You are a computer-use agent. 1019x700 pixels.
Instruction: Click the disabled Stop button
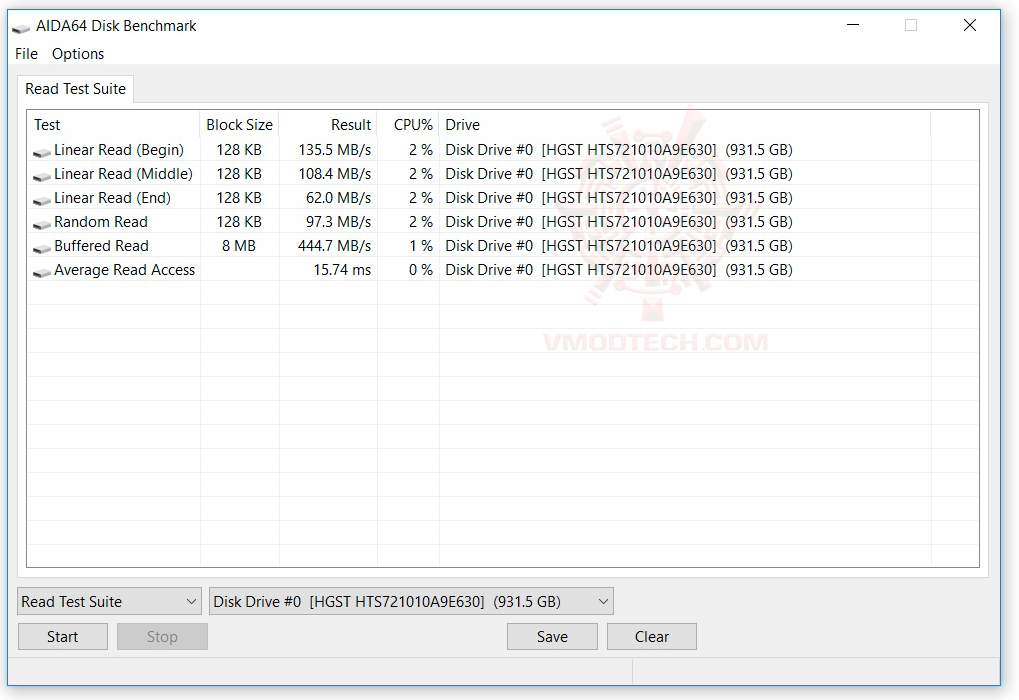point(162,636)
